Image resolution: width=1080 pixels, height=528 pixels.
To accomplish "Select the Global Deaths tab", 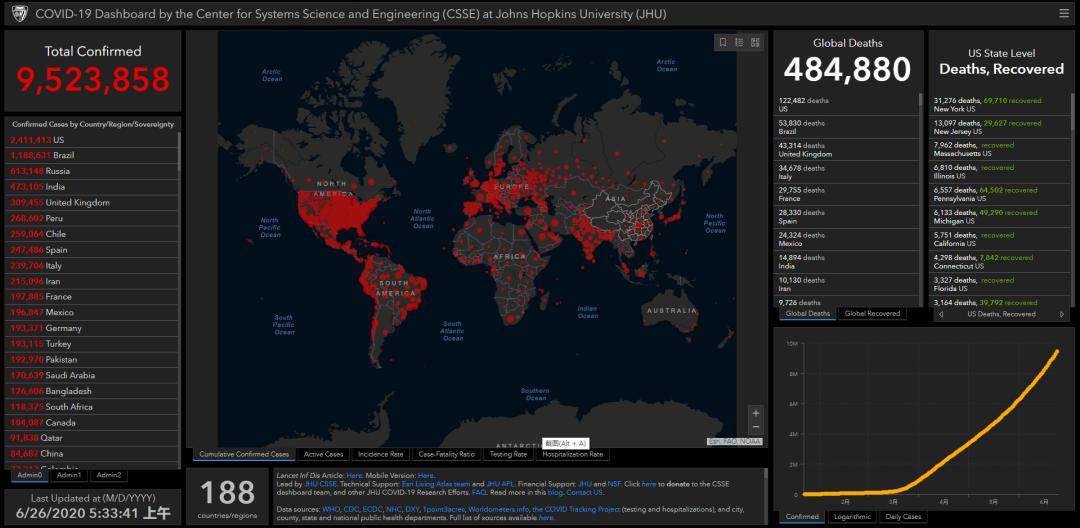I will [809, 314].
